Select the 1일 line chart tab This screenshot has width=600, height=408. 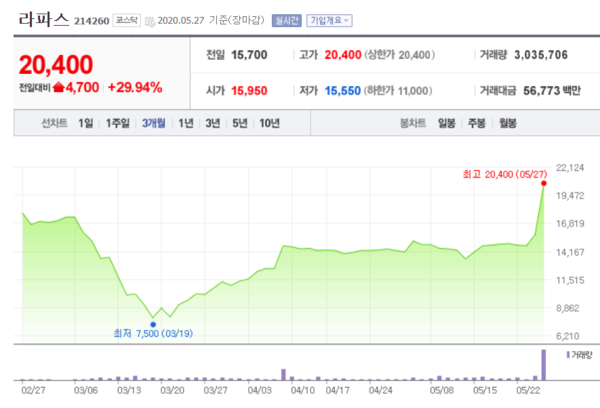point(86,123)
